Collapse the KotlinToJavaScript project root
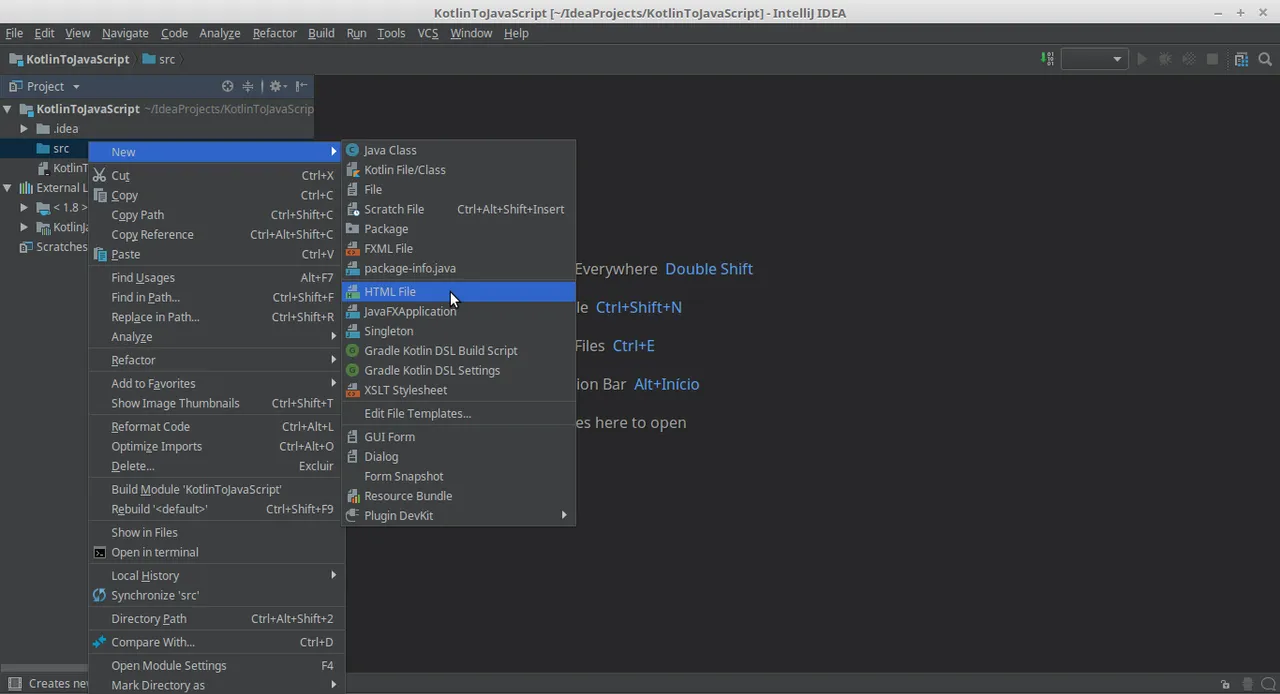Image resolution: width=1280 pixels, height=694 pixels. 7,109
